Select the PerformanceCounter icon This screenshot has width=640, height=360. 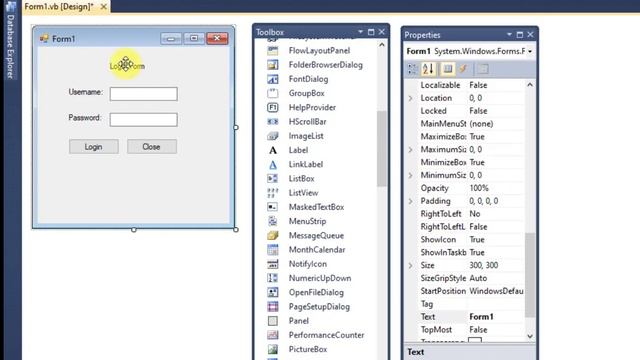273,335
